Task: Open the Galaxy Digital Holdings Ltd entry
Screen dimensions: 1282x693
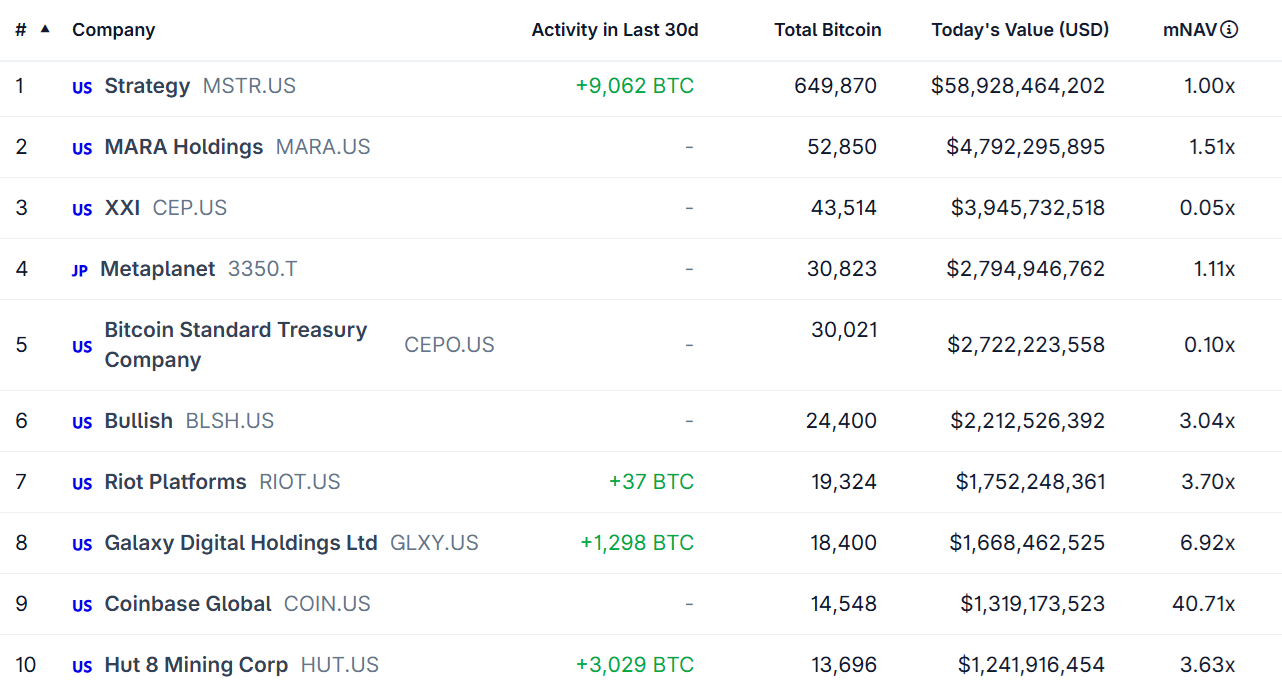Action: coord(240,543)
